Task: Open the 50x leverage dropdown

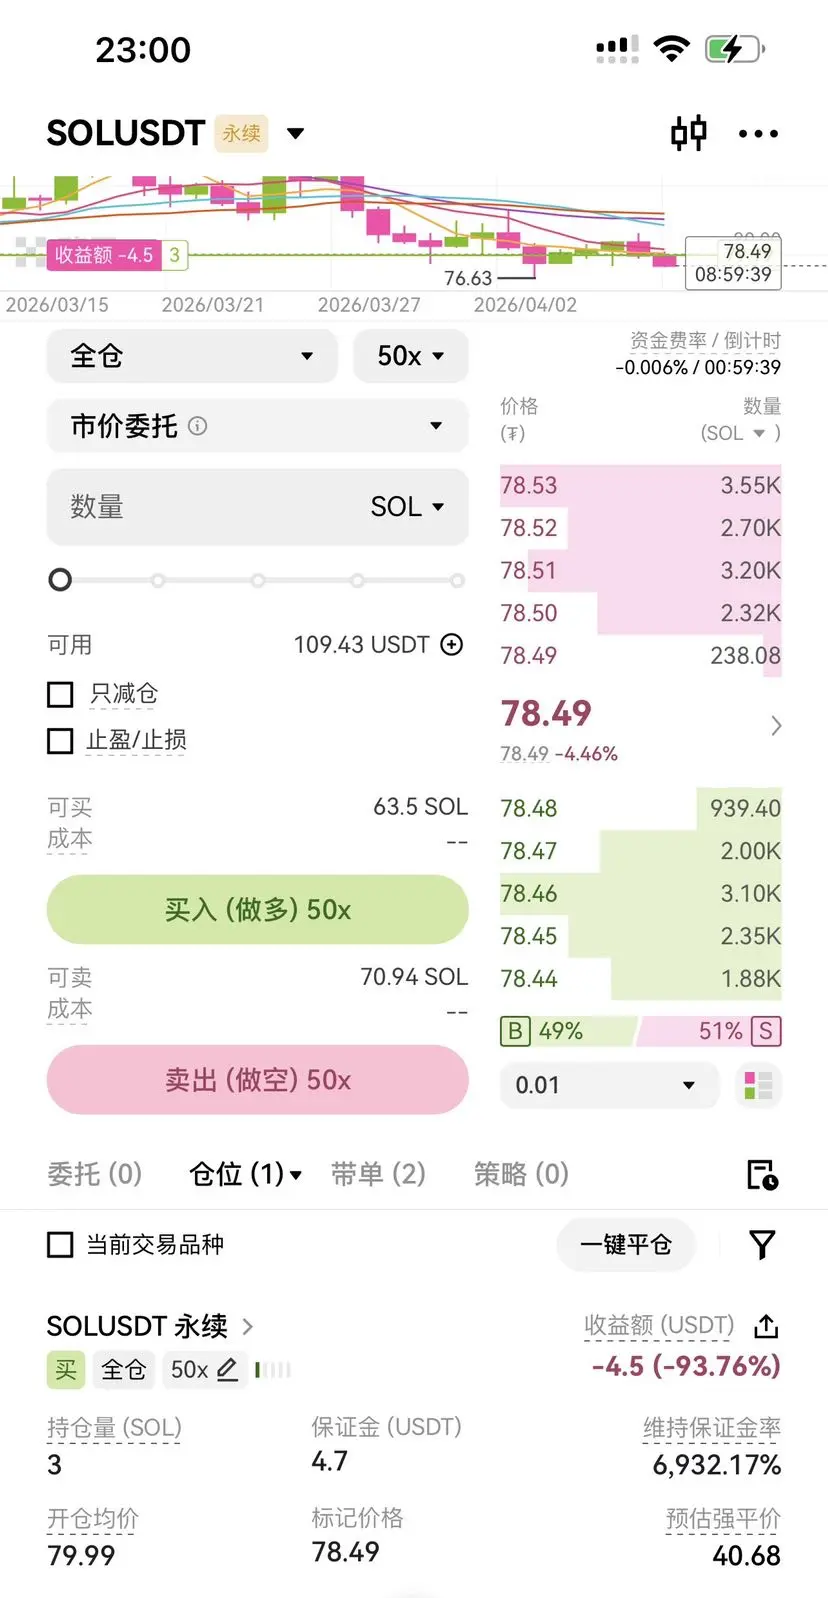Action: pos(410,356)
